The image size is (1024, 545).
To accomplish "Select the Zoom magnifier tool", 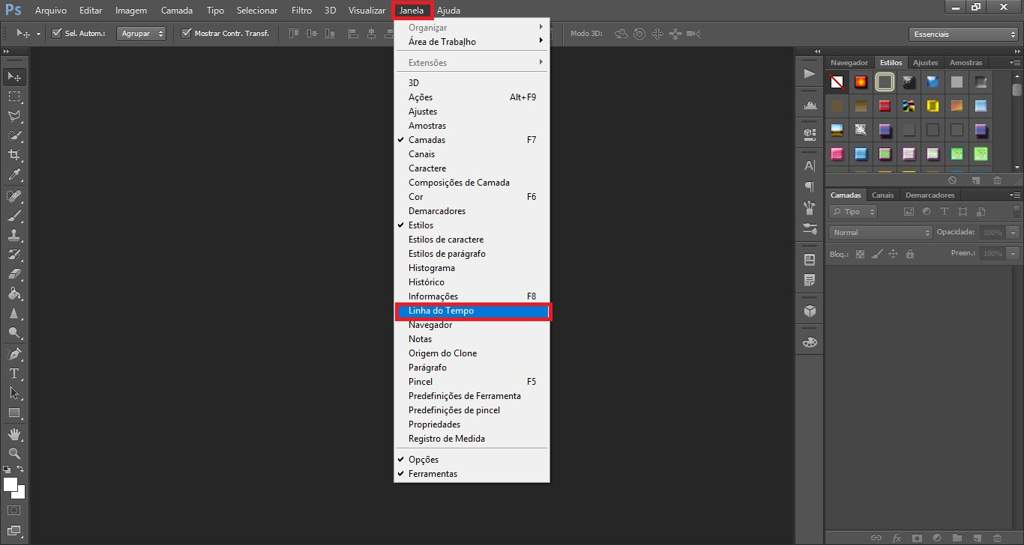I will (x=14, y=454).
